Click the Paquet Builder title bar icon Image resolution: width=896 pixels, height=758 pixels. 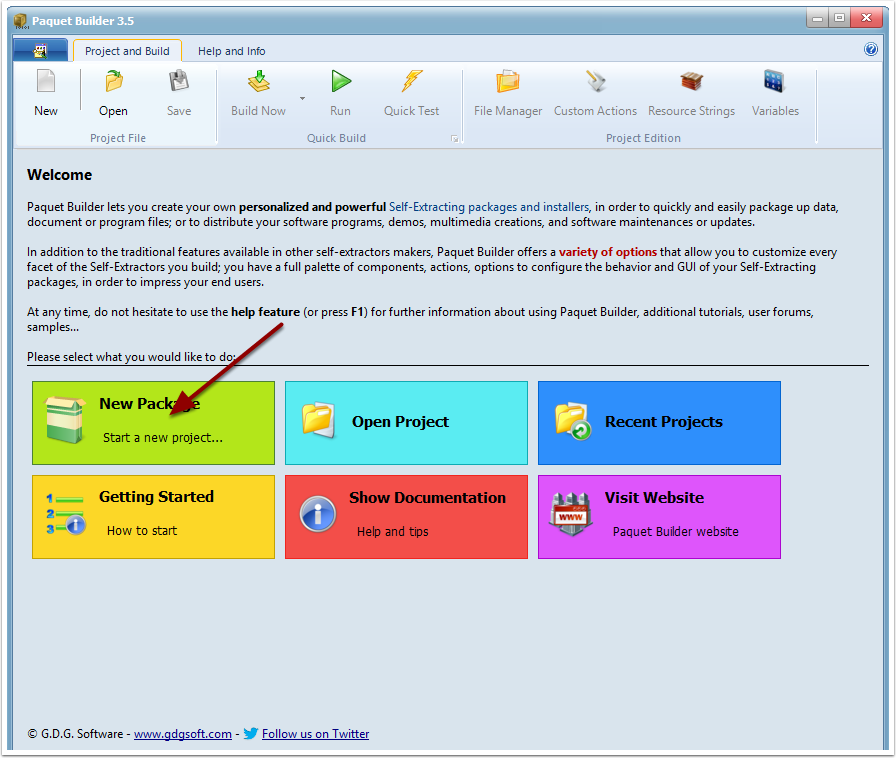(21, 21)
